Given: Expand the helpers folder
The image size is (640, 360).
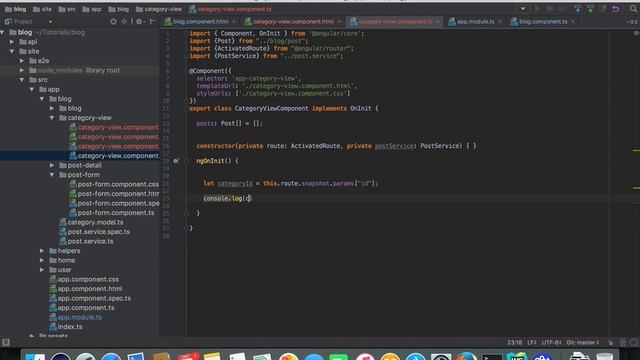Looking at the screenshot, I should 42,251.
